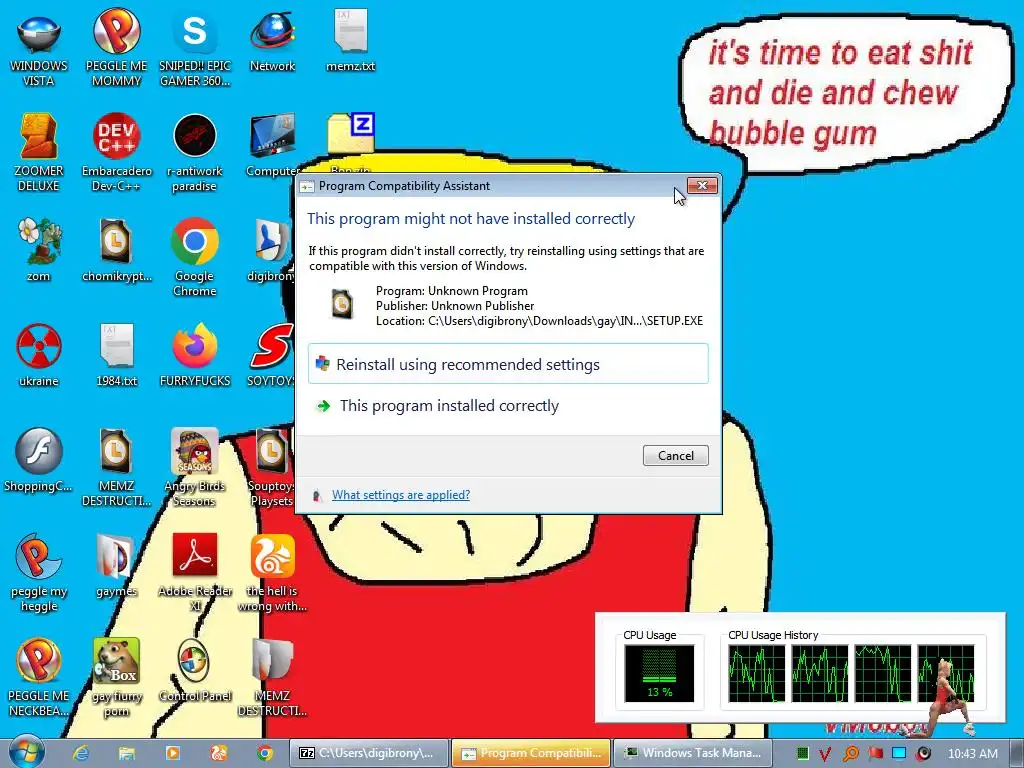The image size is (1024, 768).
Task: Open the ShoppingC... Flash icon
Action: click(x=39, y=460)
